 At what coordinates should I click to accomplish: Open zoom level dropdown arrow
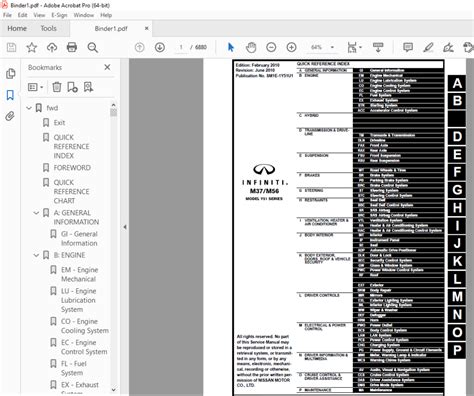click(332, 47)
